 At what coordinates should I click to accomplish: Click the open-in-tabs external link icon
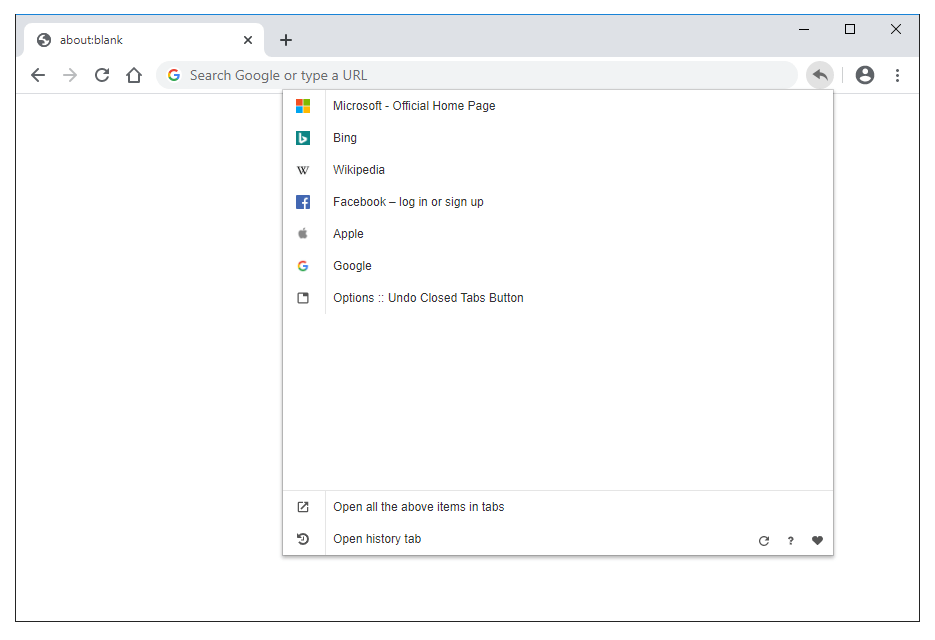[303, 507]
